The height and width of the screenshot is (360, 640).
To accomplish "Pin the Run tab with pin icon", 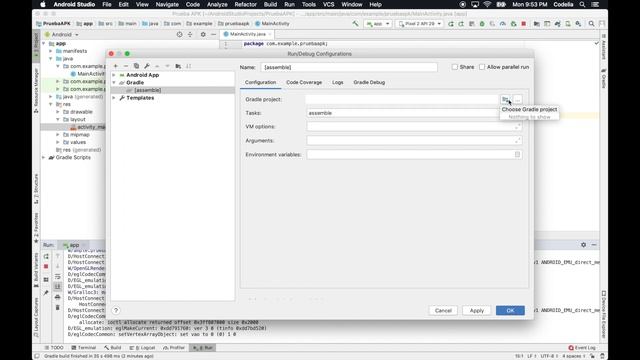I will pos(46,293).
